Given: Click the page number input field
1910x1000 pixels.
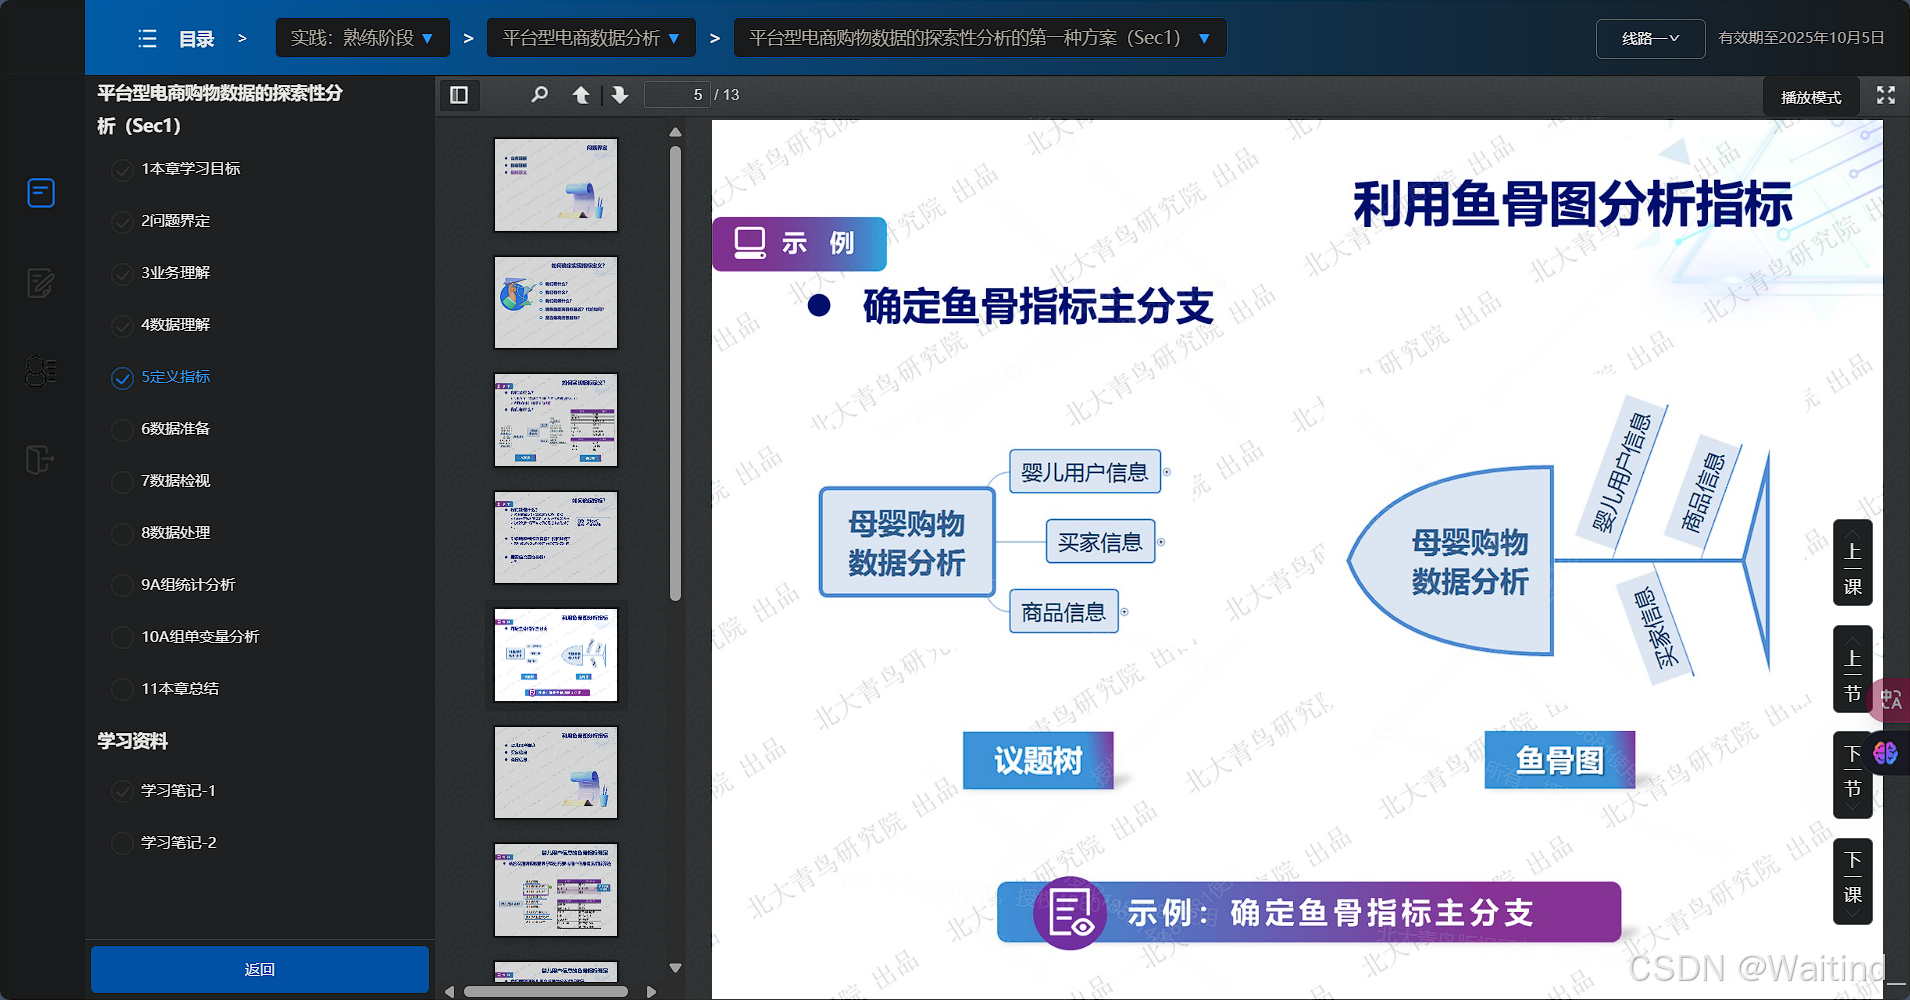Looking at the screenshot, I should (677, 95).
